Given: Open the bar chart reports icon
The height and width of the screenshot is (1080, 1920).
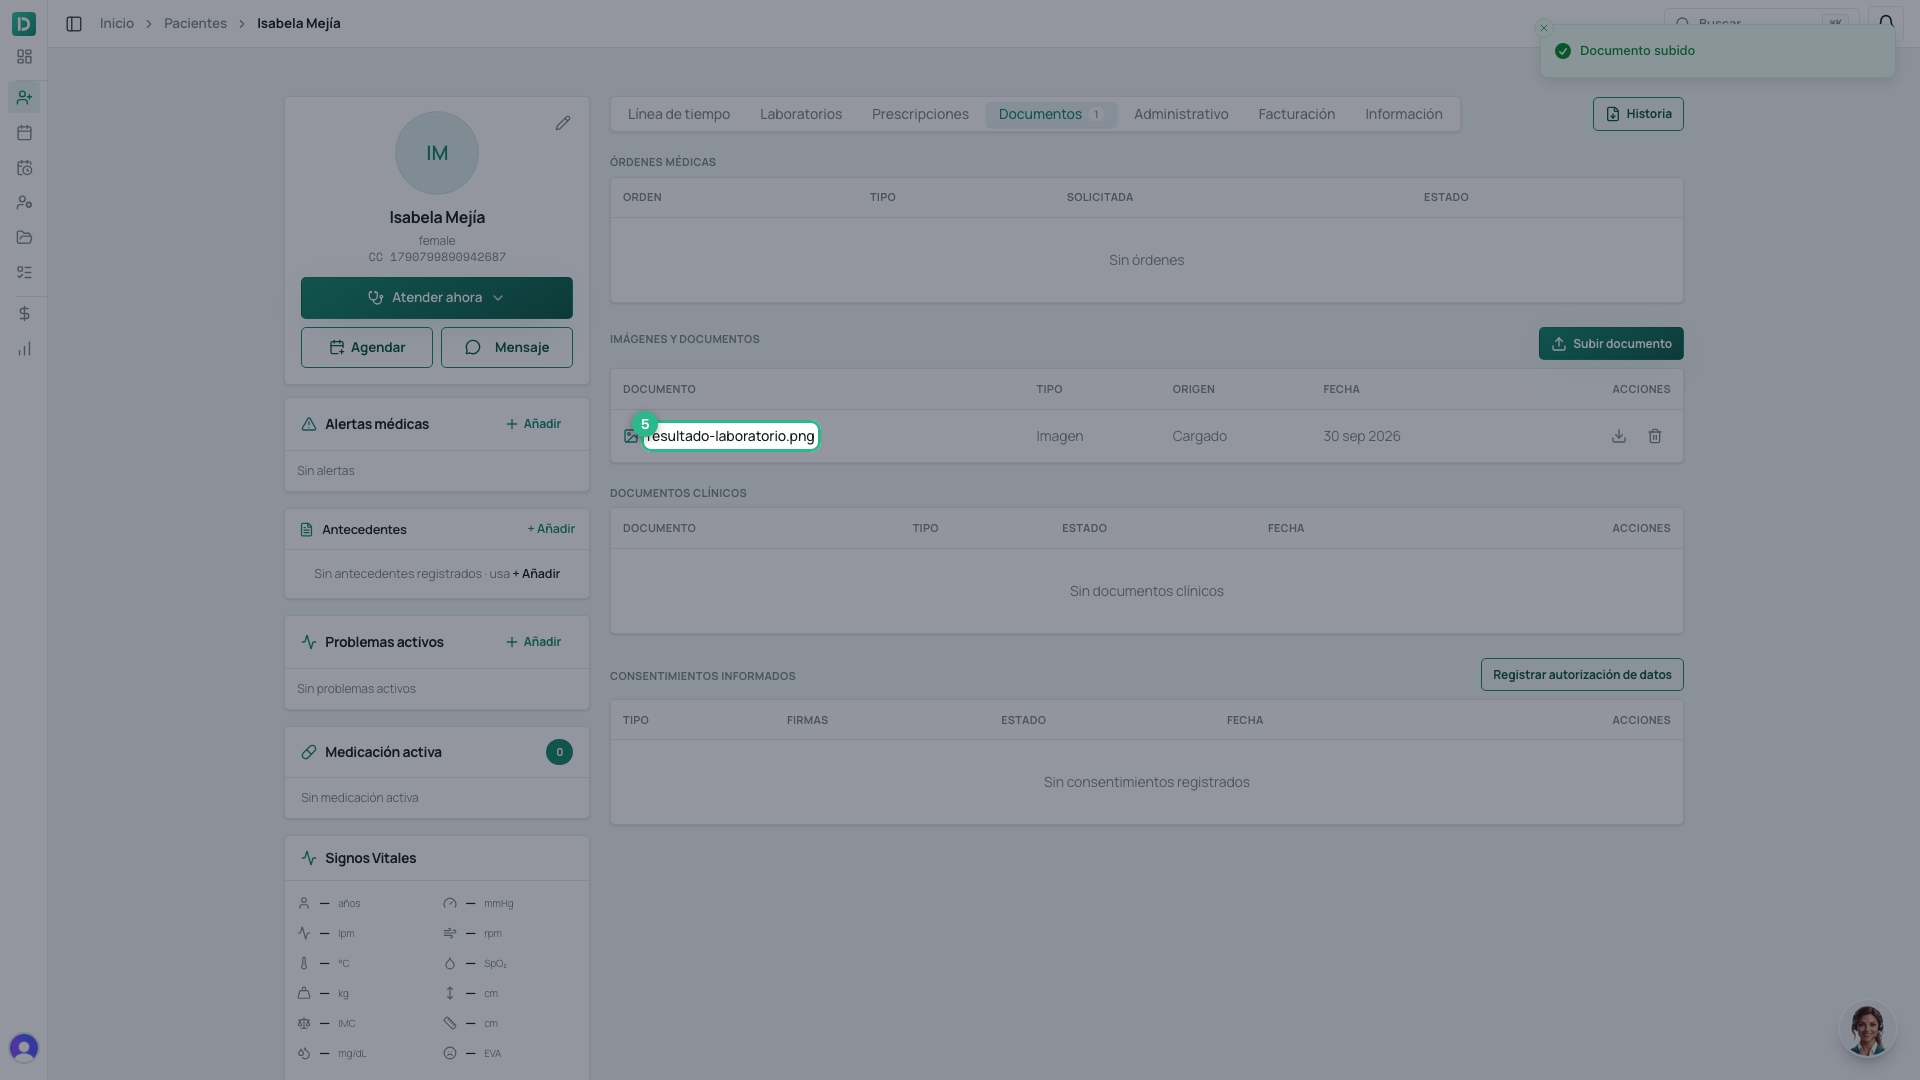Looking at the screenshot, I should coord(24,349).
